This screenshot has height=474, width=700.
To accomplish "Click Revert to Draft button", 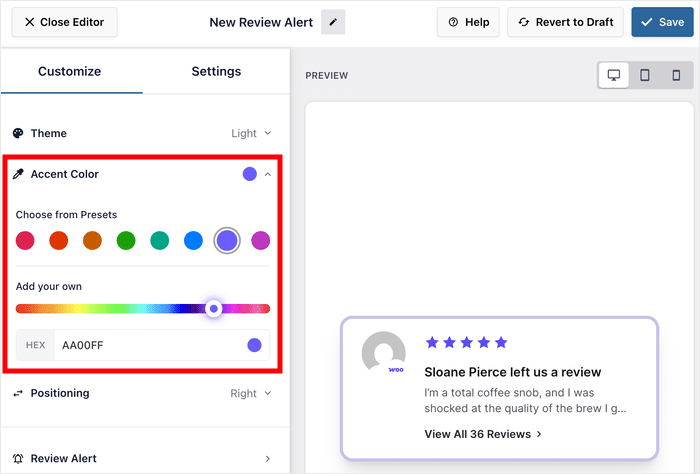I will (566, 22).
